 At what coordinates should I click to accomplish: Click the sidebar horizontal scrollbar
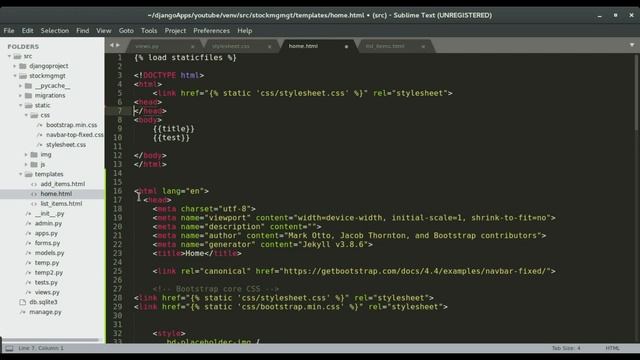51,340
